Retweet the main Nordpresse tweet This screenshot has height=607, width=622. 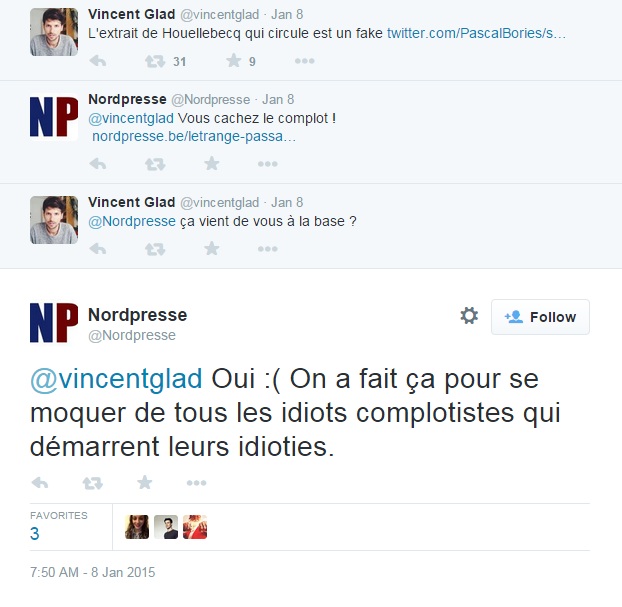point(93,483)
